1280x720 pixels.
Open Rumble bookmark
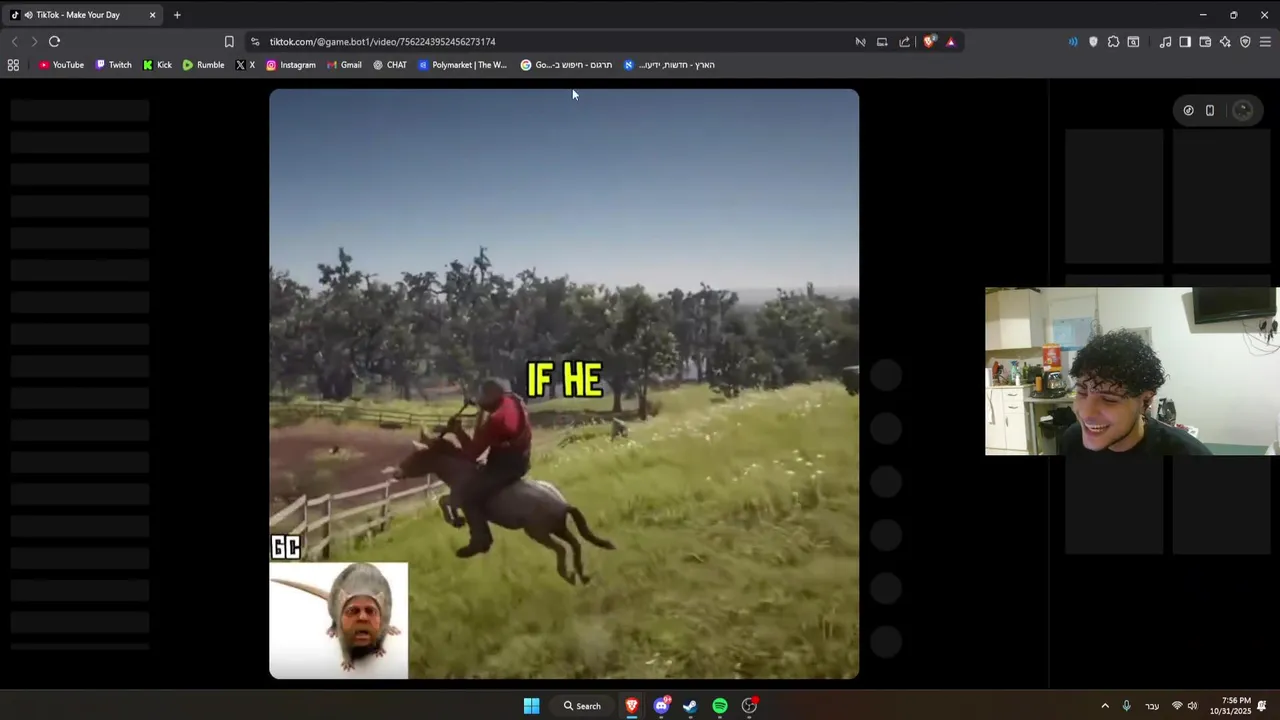point(203,65)
